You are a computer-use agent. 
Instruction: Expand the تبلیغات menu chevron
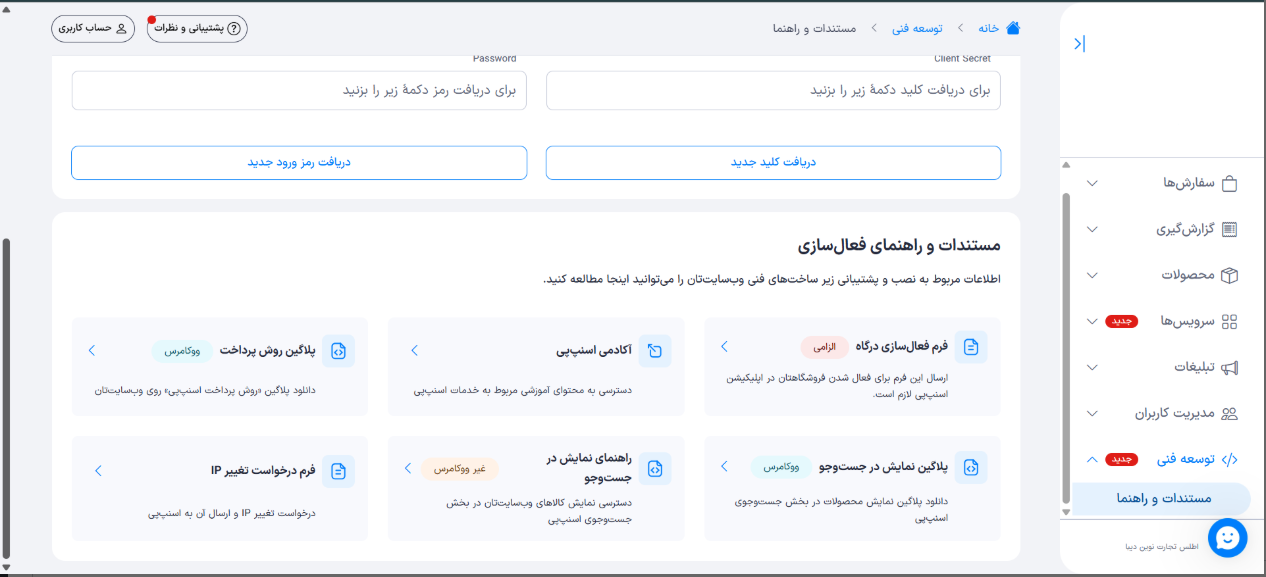pyautogui.click(x=1092, y=367)
